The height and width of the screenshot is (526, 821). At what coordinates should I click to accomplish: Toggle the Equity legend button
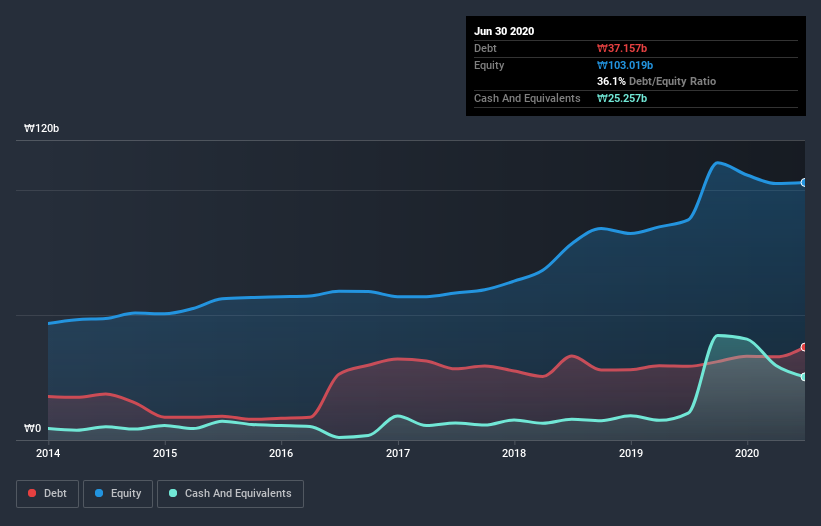118,494
